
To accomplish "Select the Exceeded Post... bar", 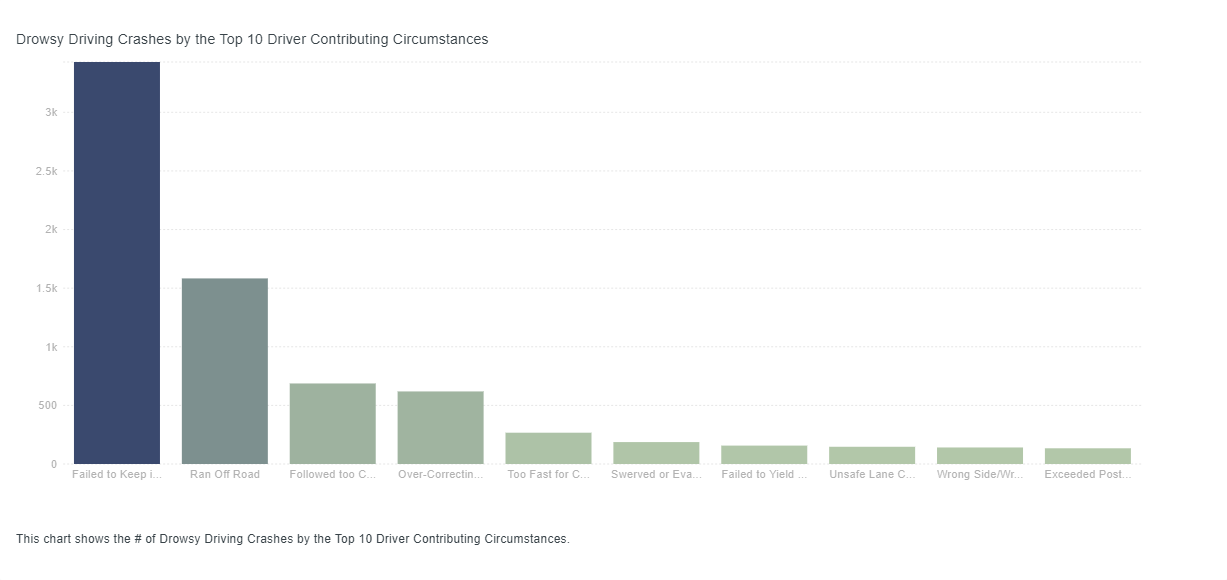I will [x=1088, y=456].
